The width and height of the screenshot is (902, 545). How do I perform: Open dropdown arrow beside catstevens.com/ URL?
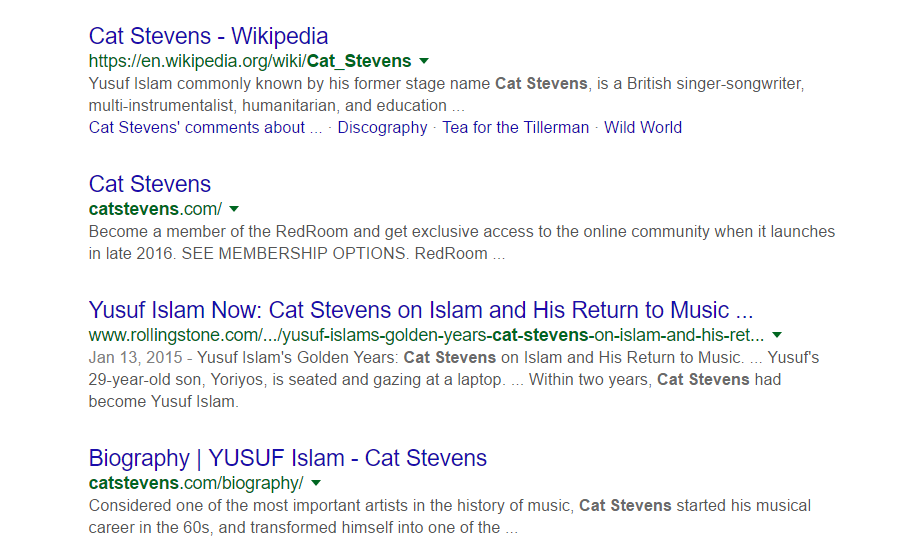coord(234,209)
